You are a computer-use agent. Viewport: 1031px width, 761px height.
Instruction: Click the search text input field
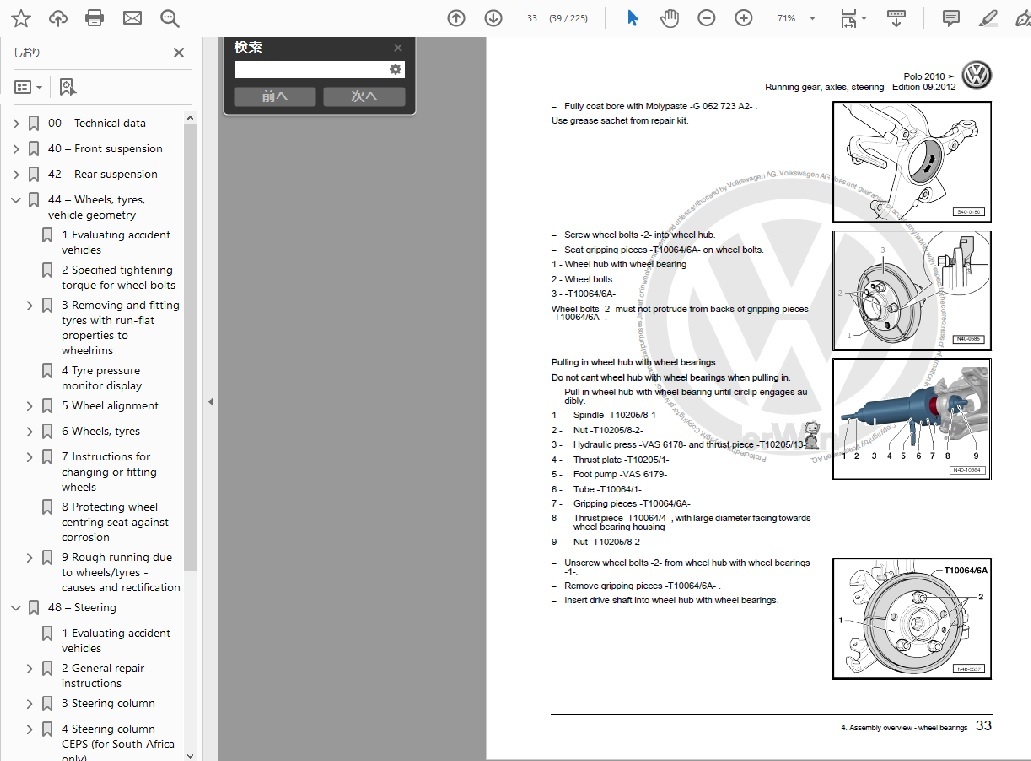pyautogui.click(x=311, y=69)
